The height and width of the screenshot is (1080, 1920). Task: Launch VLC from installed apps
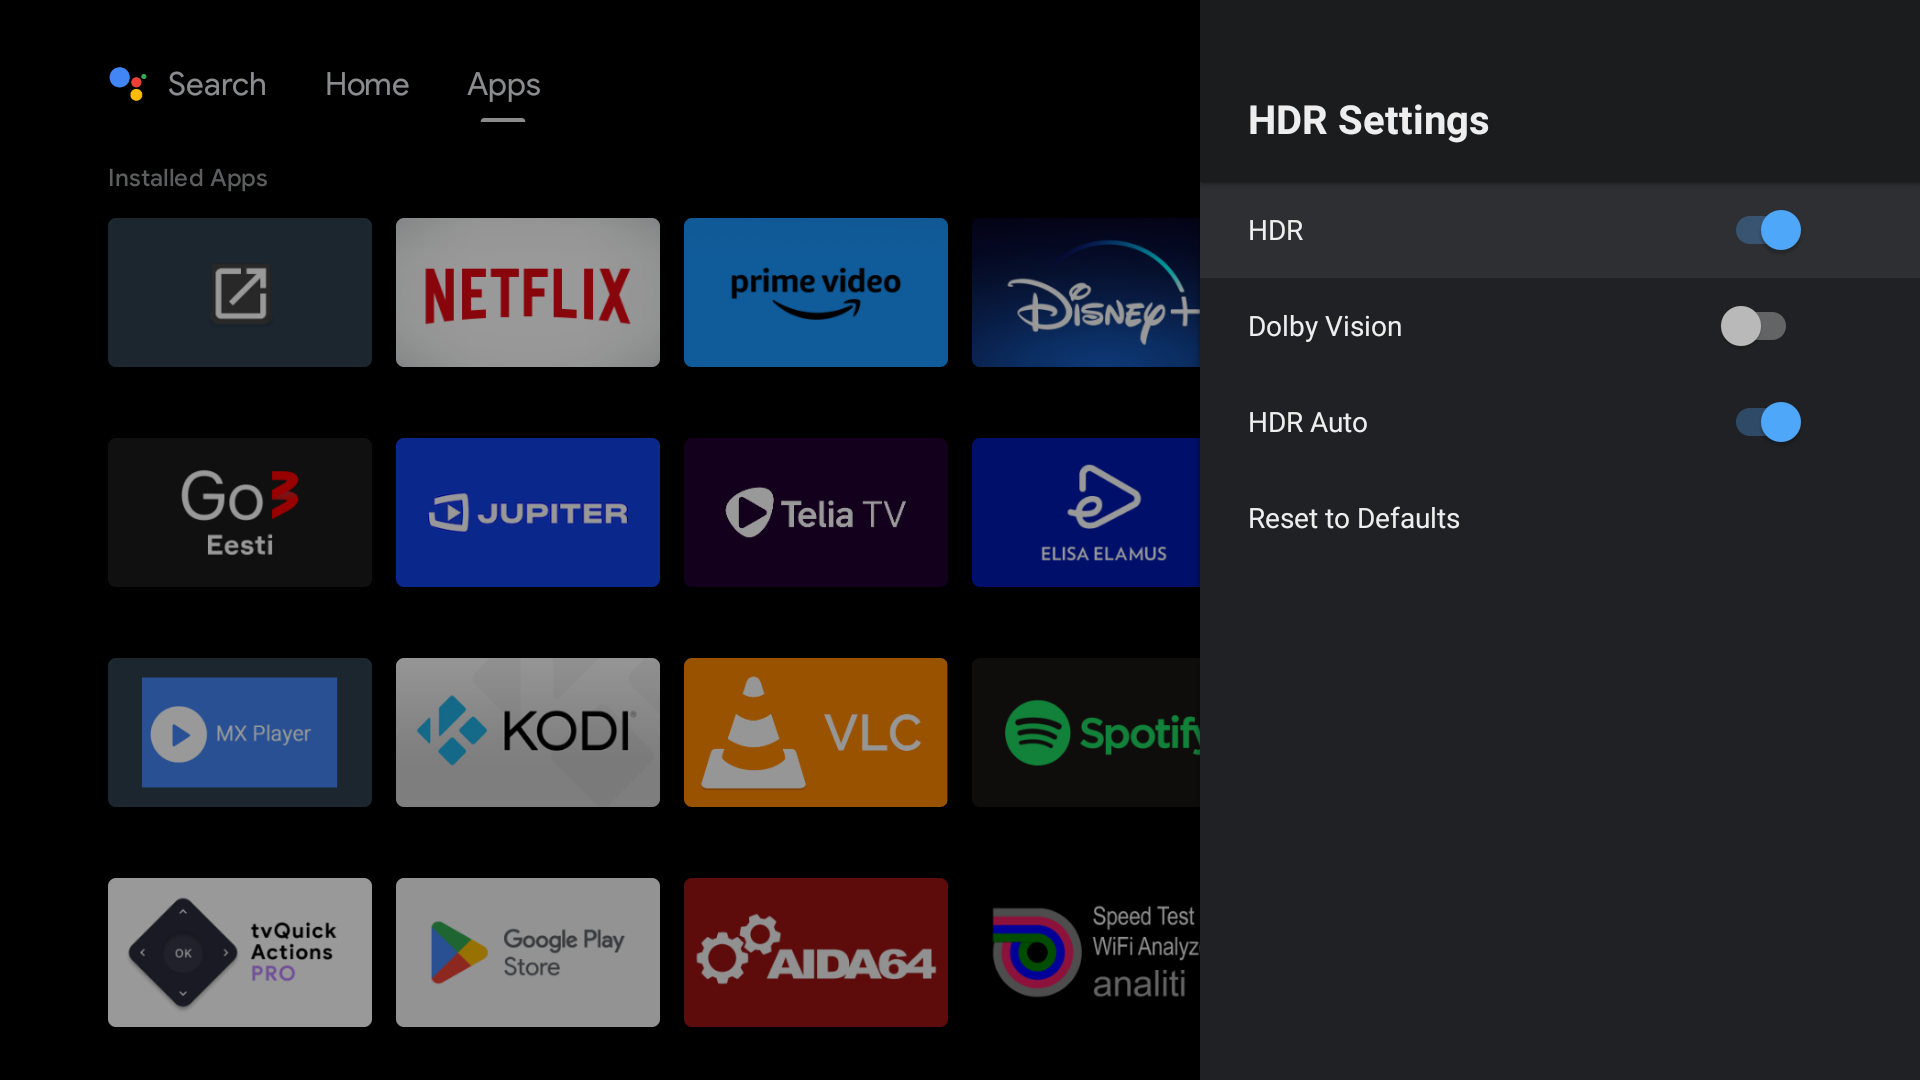[x=815, y=732]
